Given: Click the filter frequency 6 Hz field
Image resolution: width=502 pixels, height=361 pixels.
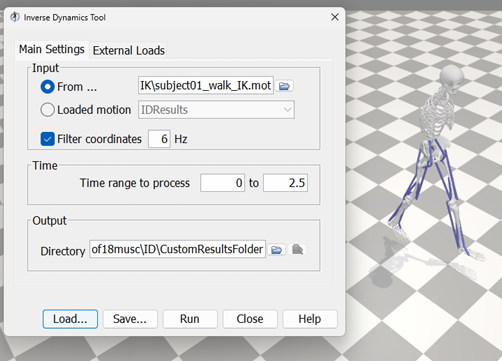Looking at the screenshot, I should pos(159,139).
